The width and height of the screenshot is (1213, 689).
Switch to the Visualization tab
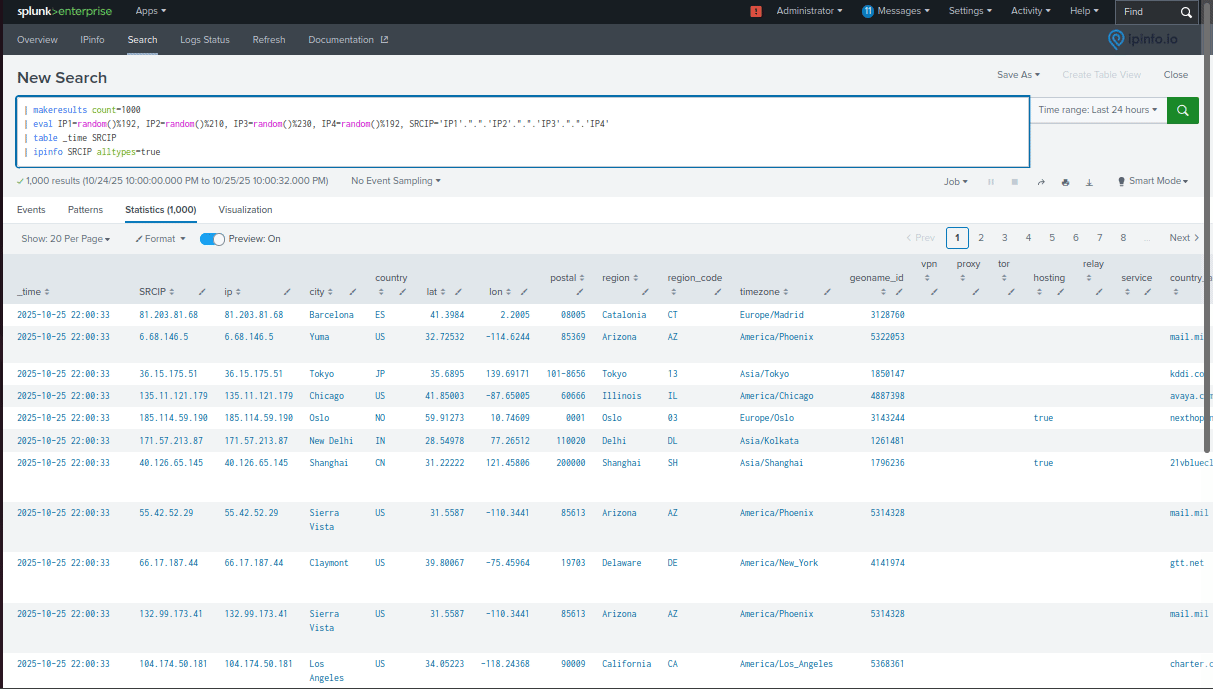coord(245,210)
